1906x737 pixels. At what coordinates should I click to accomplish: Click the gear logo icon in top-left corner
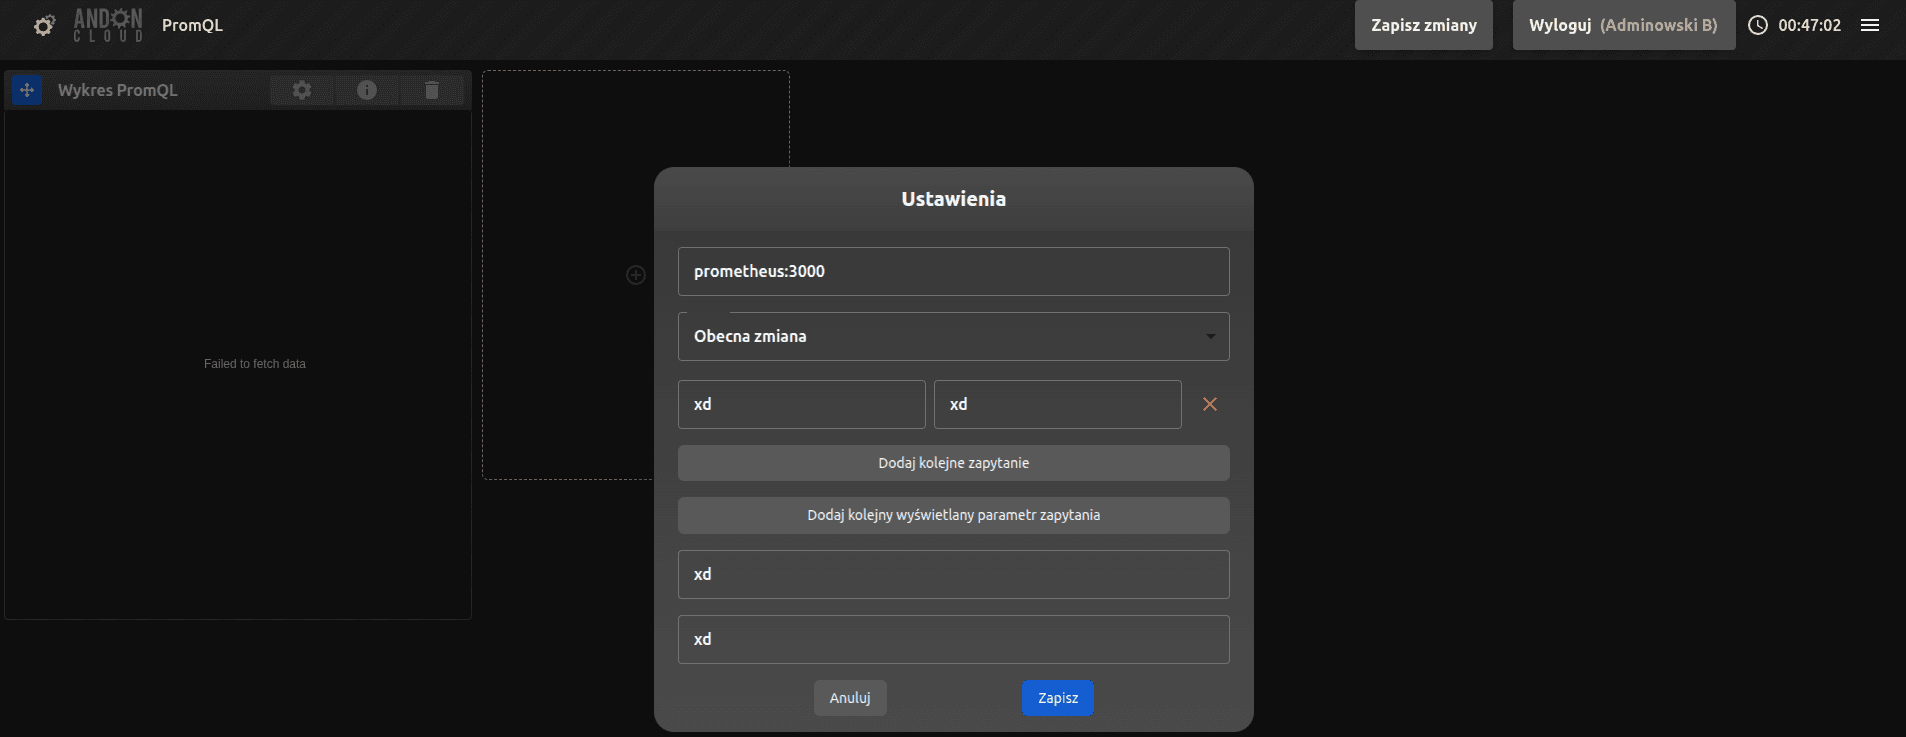click(44, 25)
